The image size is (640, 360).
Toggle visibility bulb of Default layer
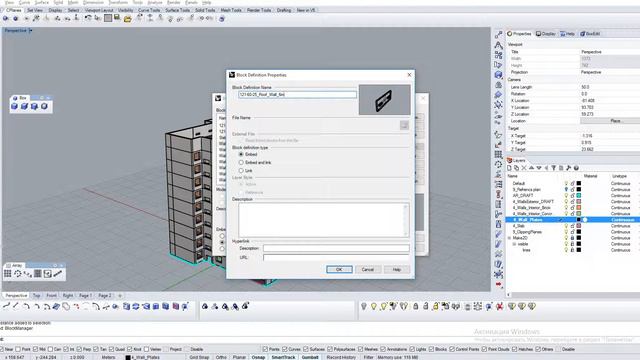point(566,184)
